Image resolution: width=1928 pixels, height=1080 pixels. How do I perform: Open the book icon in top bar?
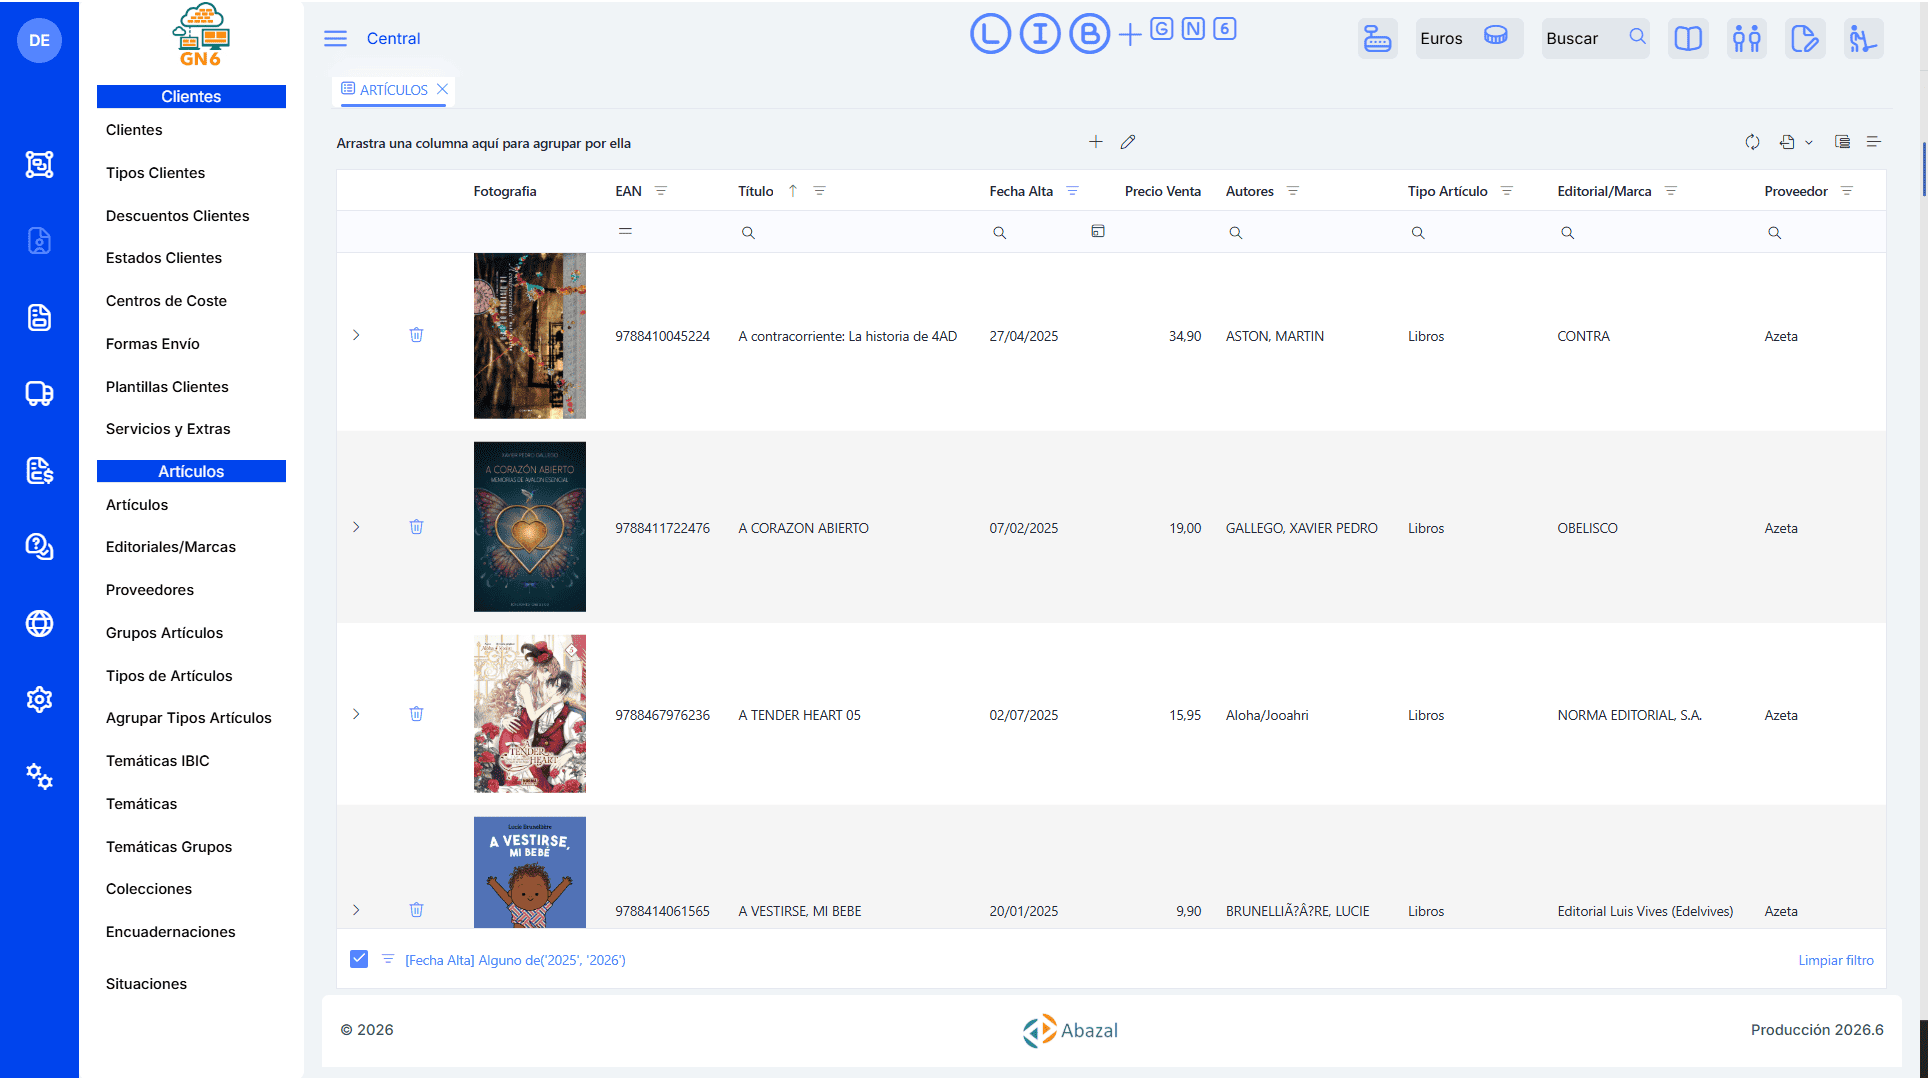1688,38
